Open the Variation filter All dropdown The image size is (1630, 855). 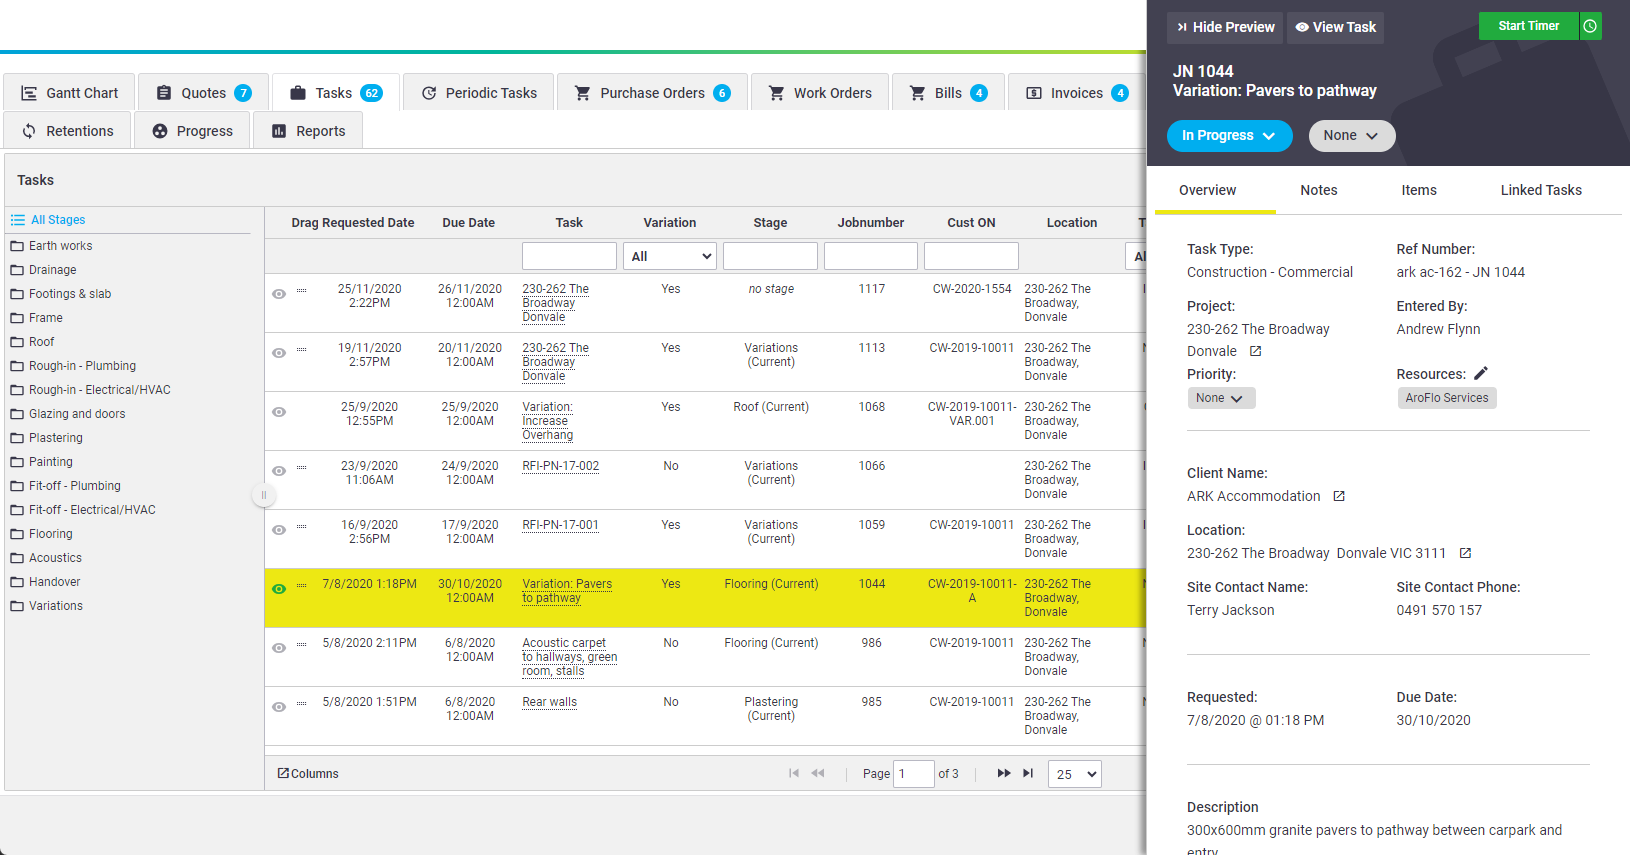tap(670, 256)
